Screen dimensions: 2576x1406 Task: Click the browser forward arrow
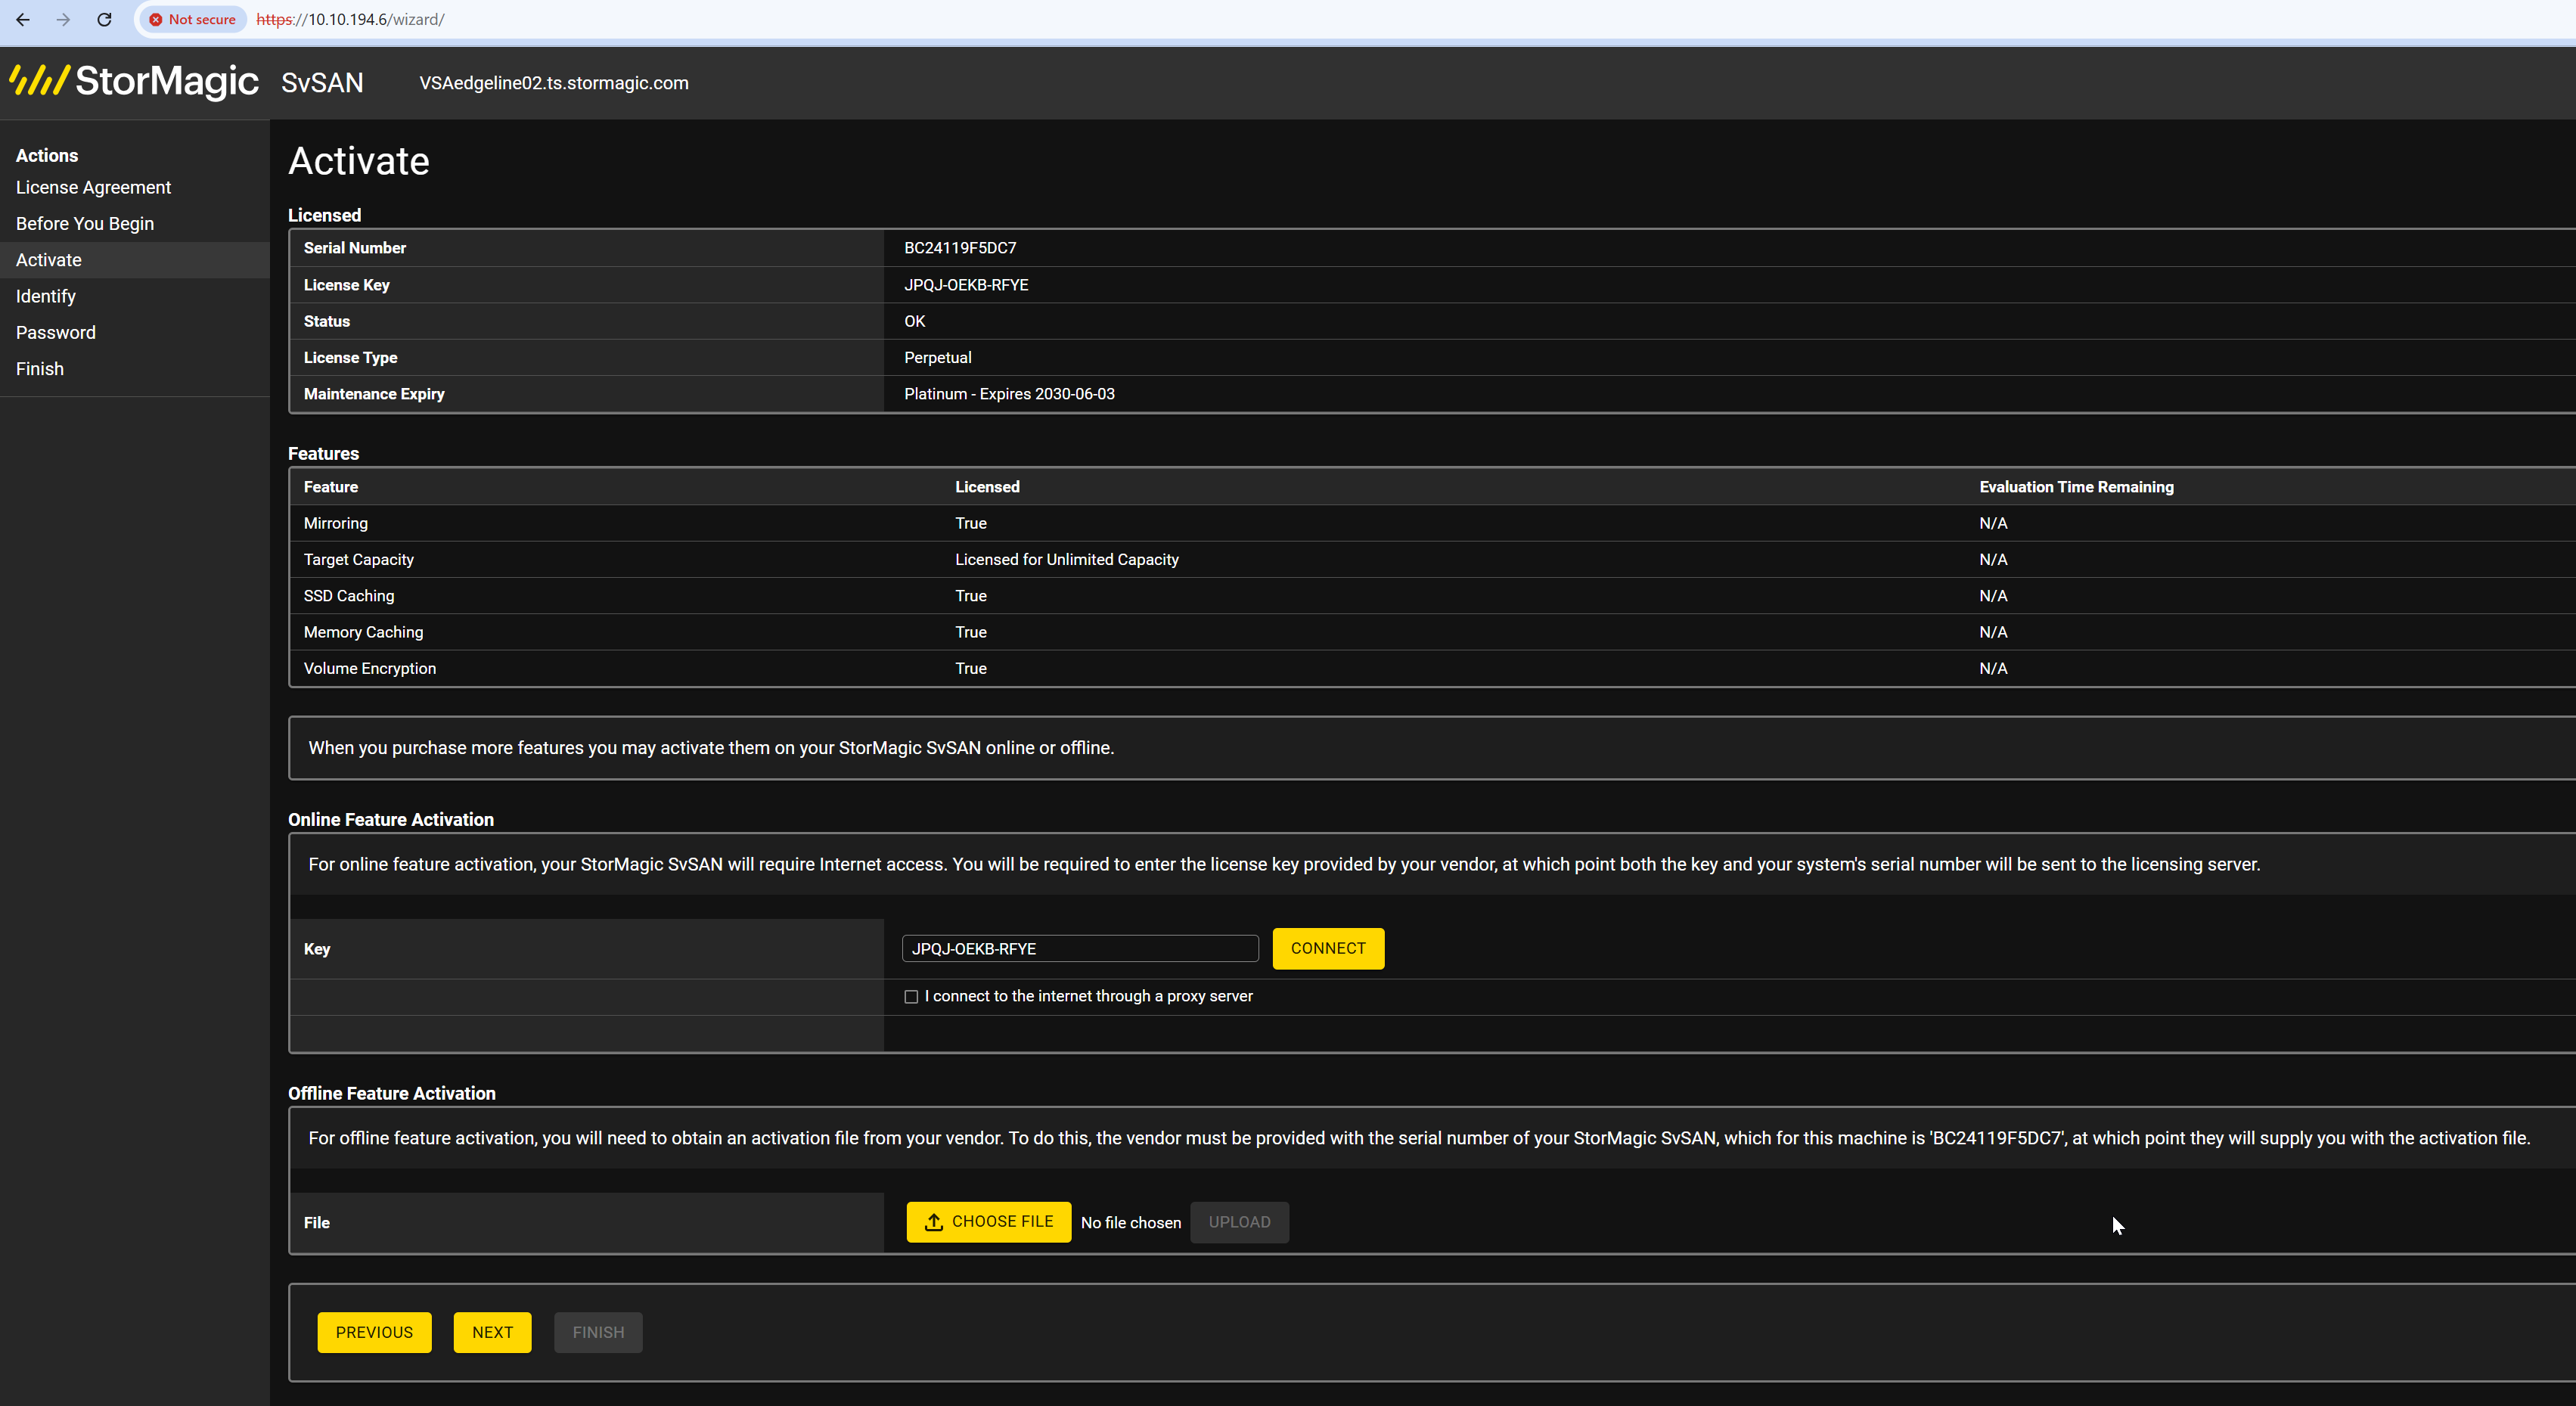(x=63, y=19)
